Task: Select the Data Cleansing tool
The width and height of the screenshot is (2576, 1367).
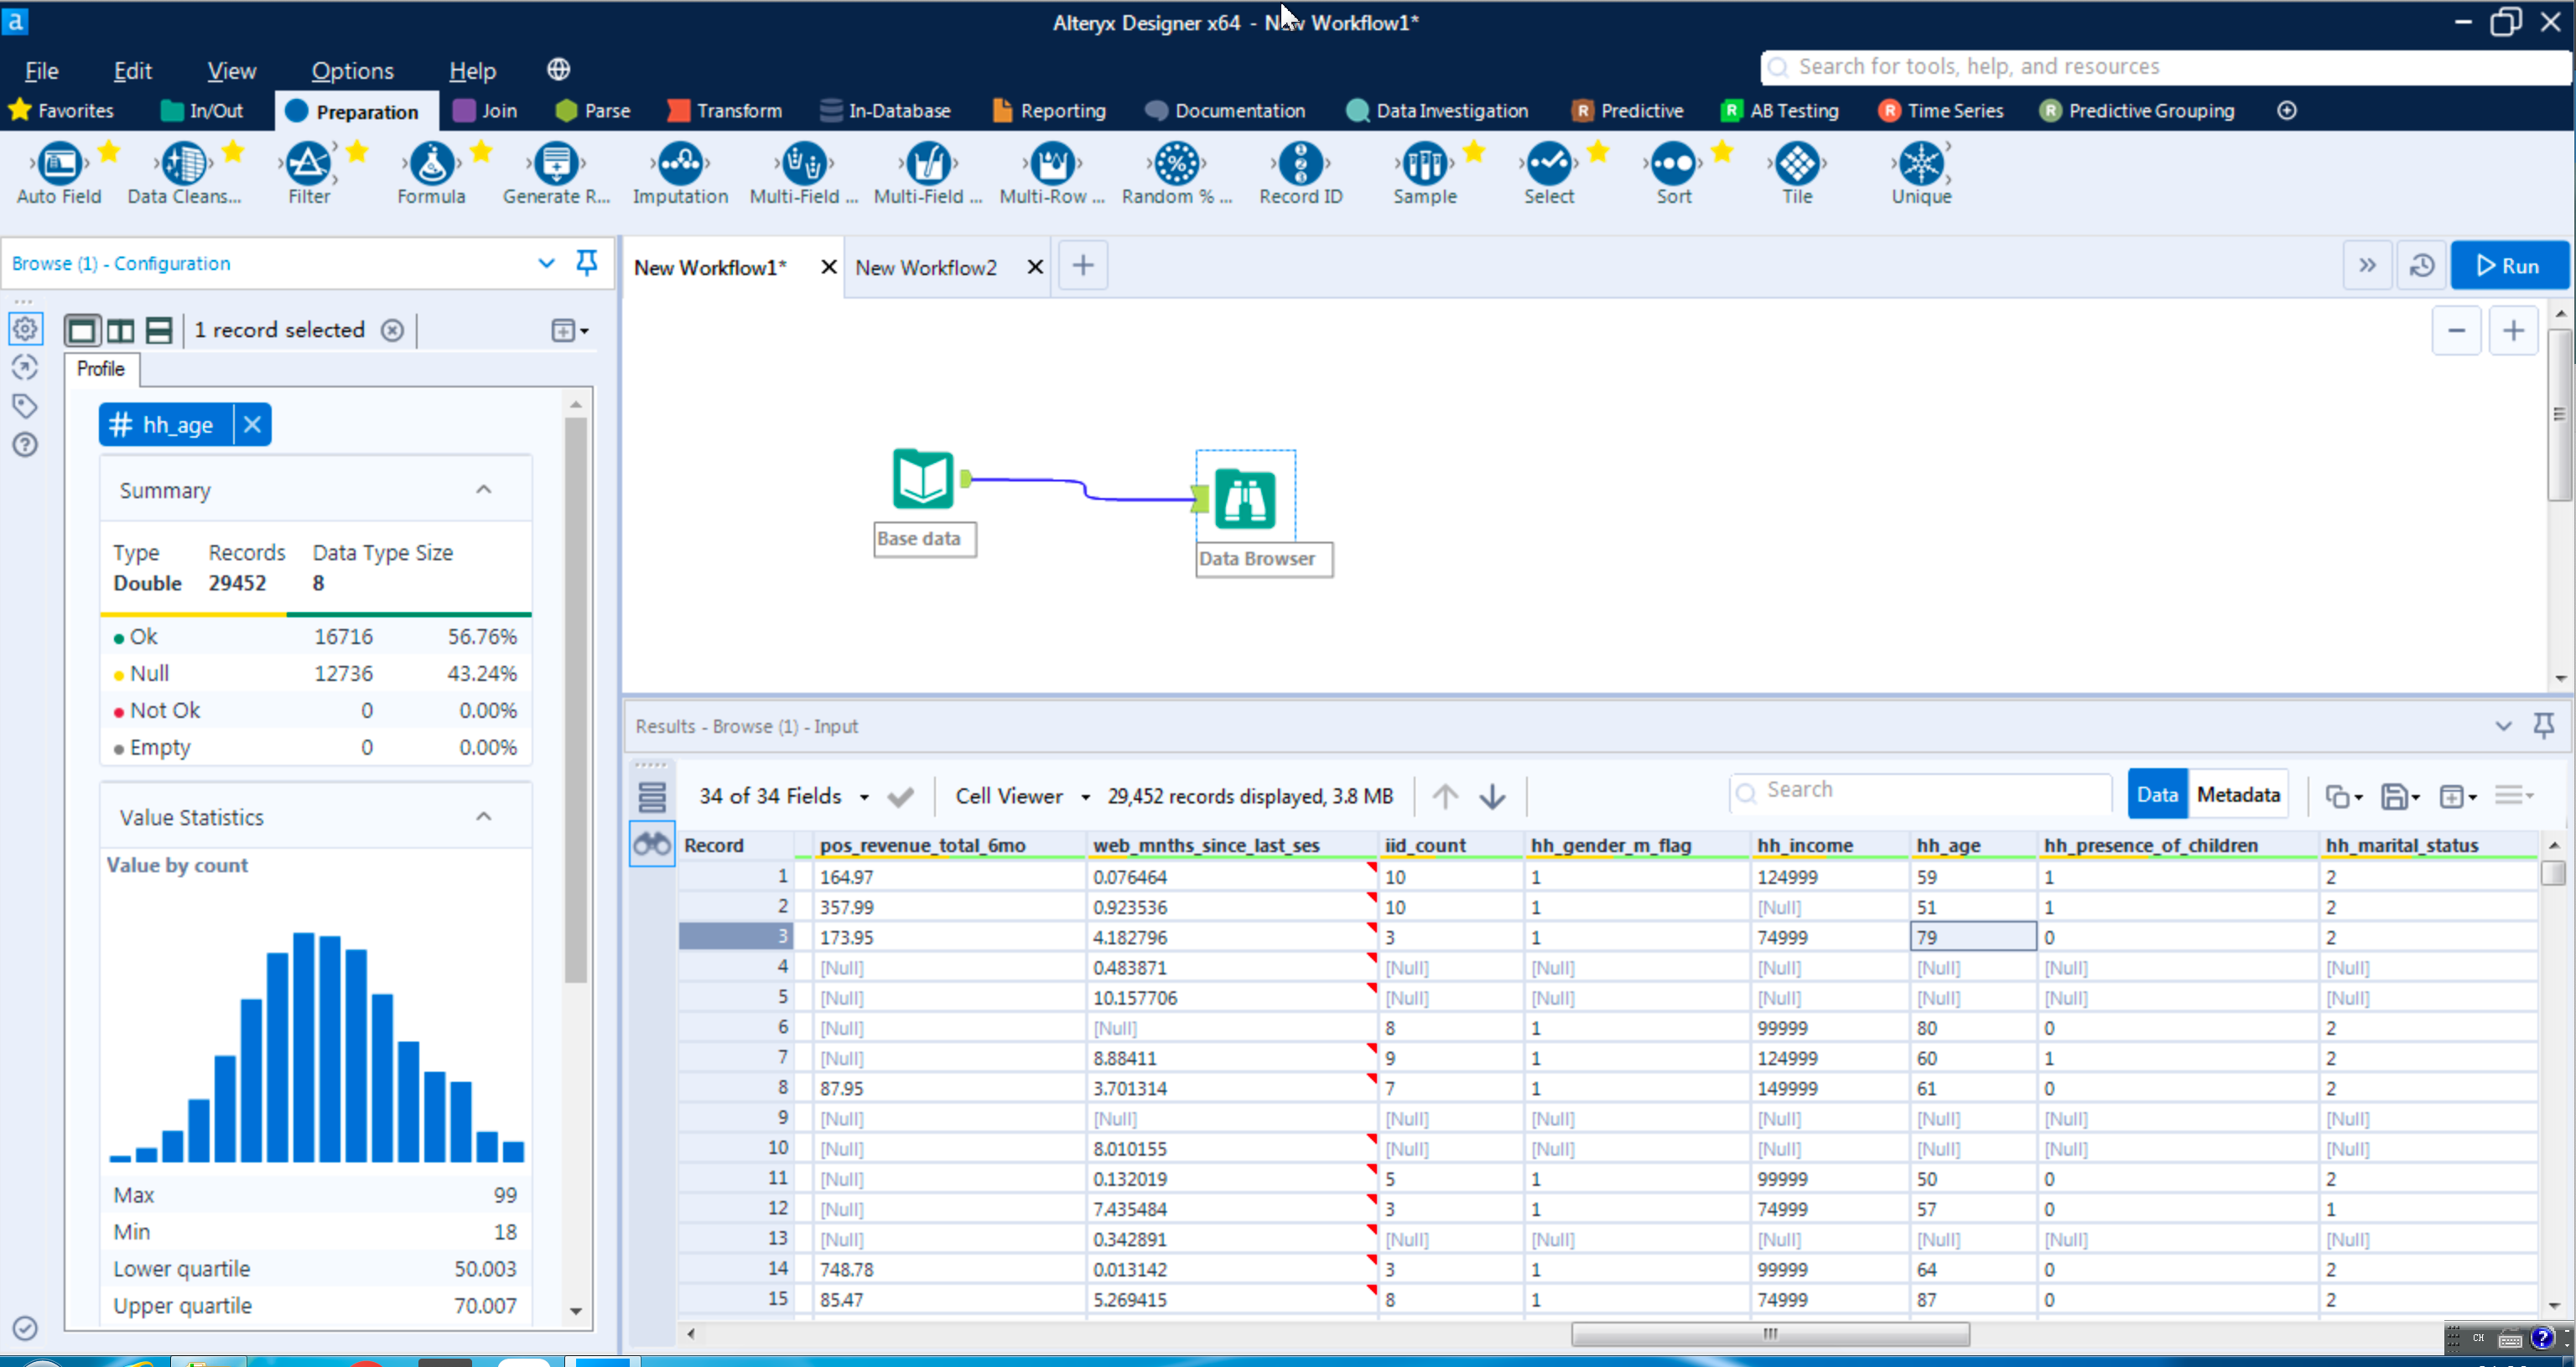Action: pos(184,173)
